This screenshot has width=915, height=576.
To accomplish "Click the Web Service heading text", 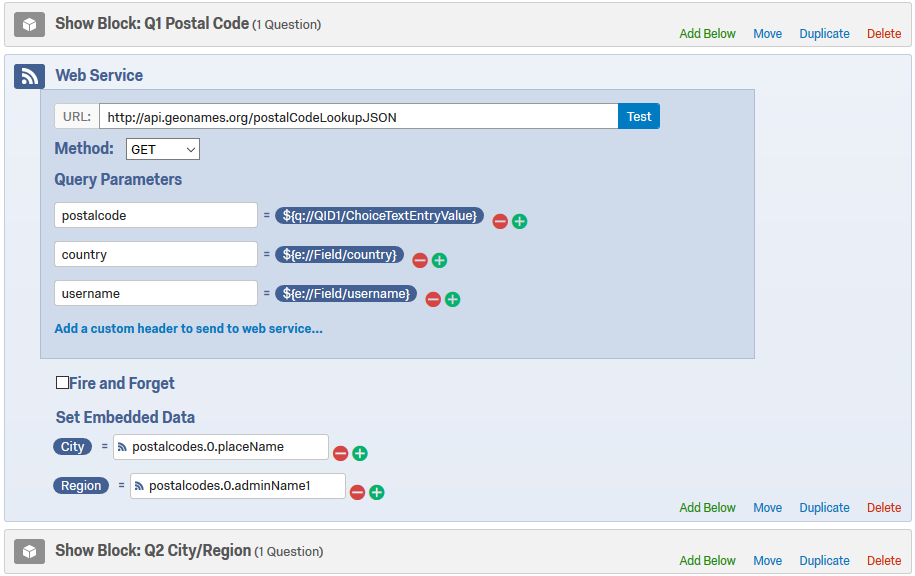I will [x=99, y=75].
